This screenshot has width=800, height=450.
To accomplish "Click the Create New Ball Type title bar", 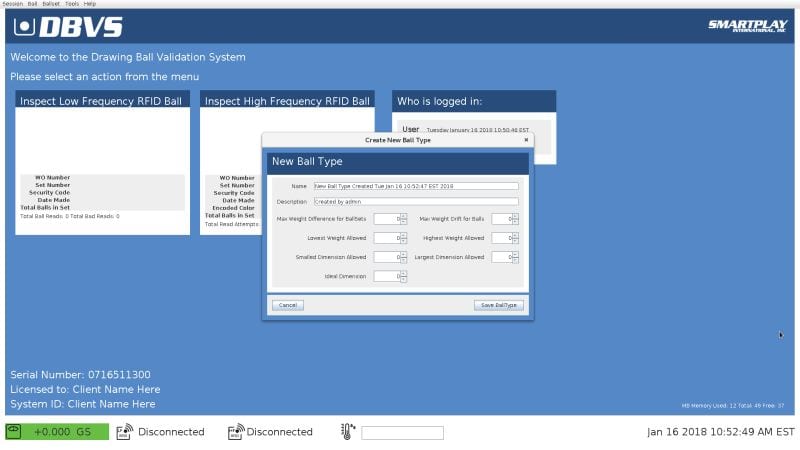I will point(397,140).
